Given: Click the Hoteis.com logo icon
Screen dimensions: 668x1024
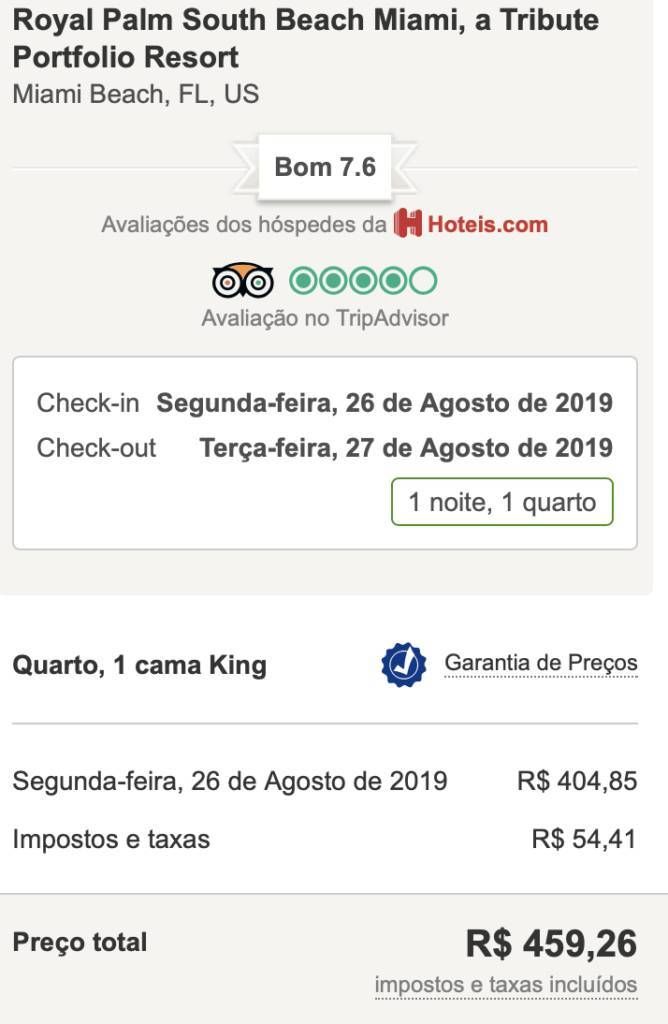Looking at the screenshot, I should click(x=407, y=223).
